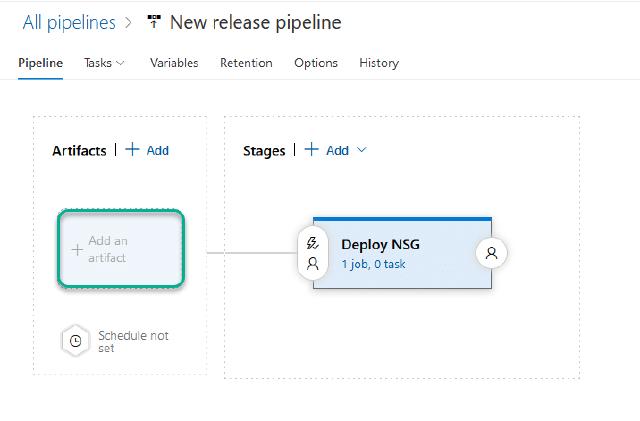Switch to the Variables tab
The width and height of the screenshot is (640, 421).
coord(174,63)
